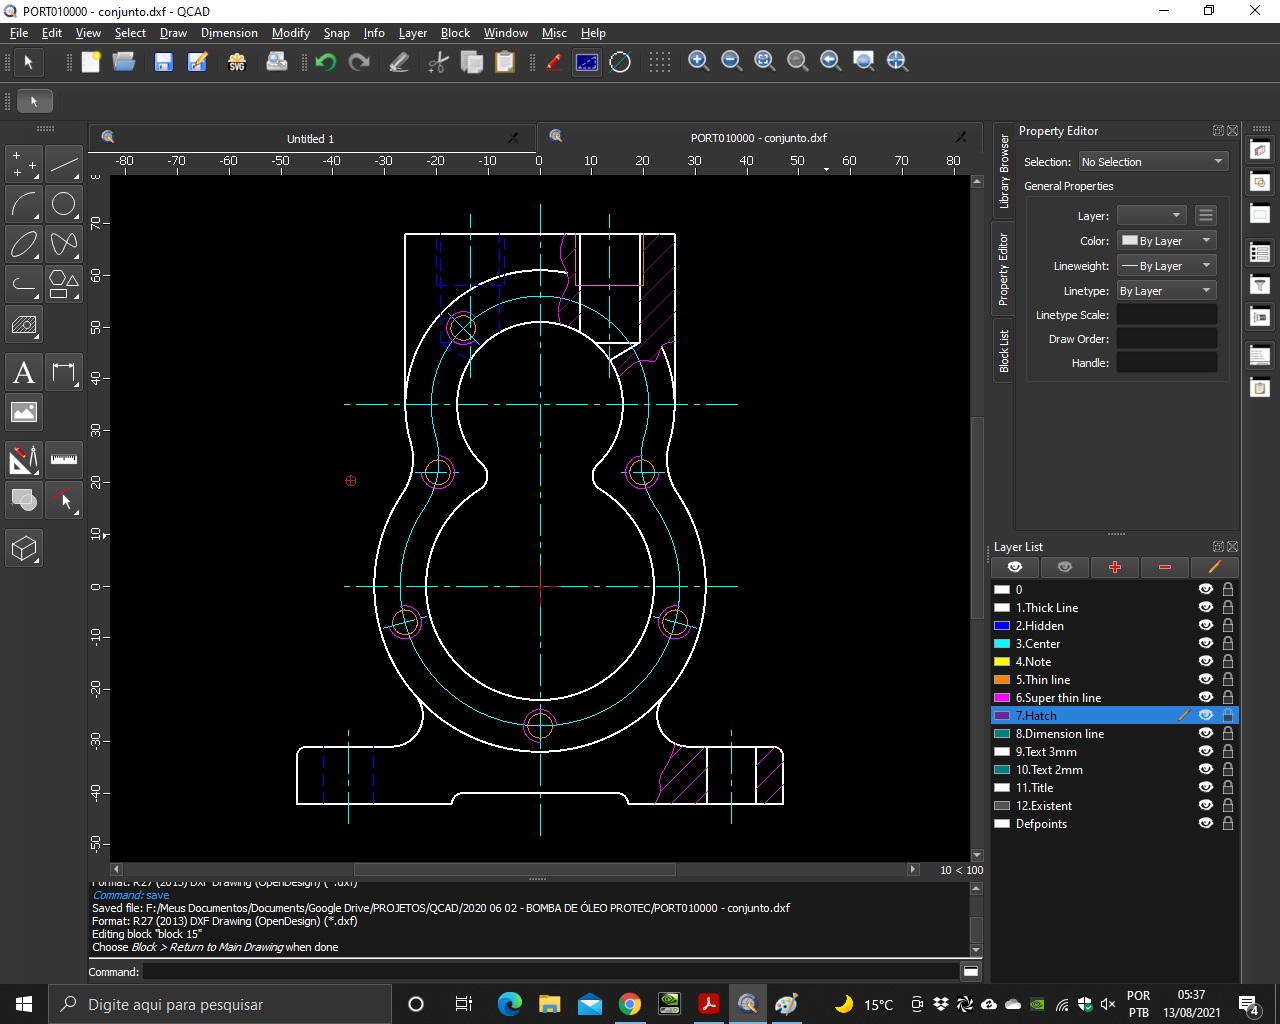
Task: Click the add layer plus button
Action: 1115,567
